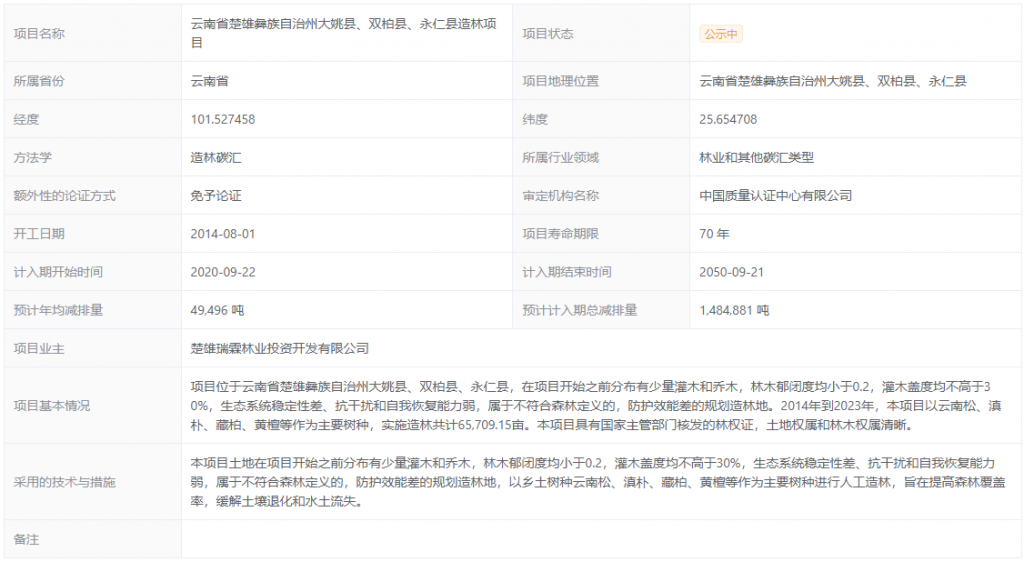The image size is (1024, 562).
Task: Select crediting period start date 2020-09-22
Action: [x=223, y=272]
